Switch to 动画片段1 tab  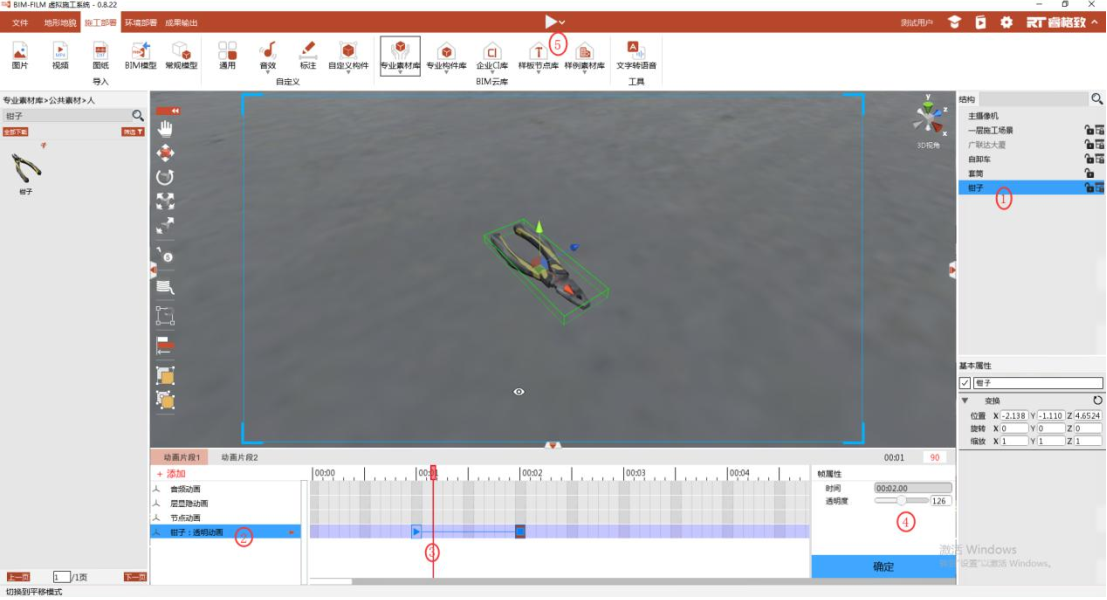pos(181,457)
